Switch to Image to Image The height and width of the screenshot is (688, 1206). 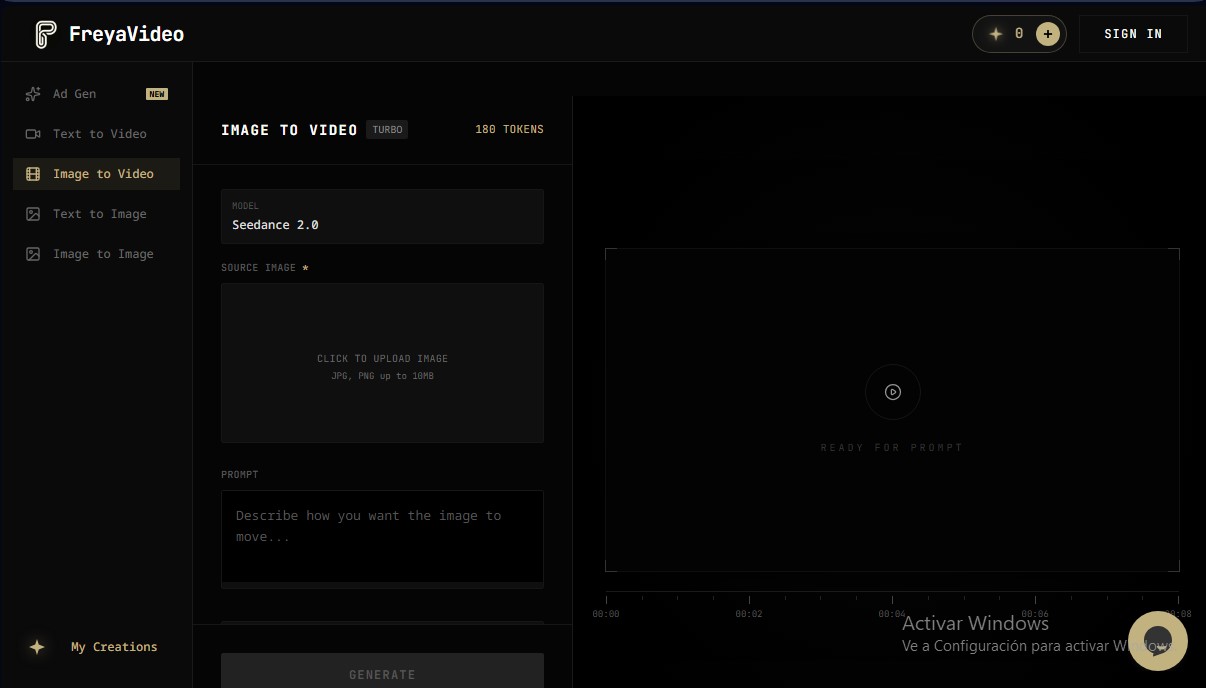click(96, 254)
